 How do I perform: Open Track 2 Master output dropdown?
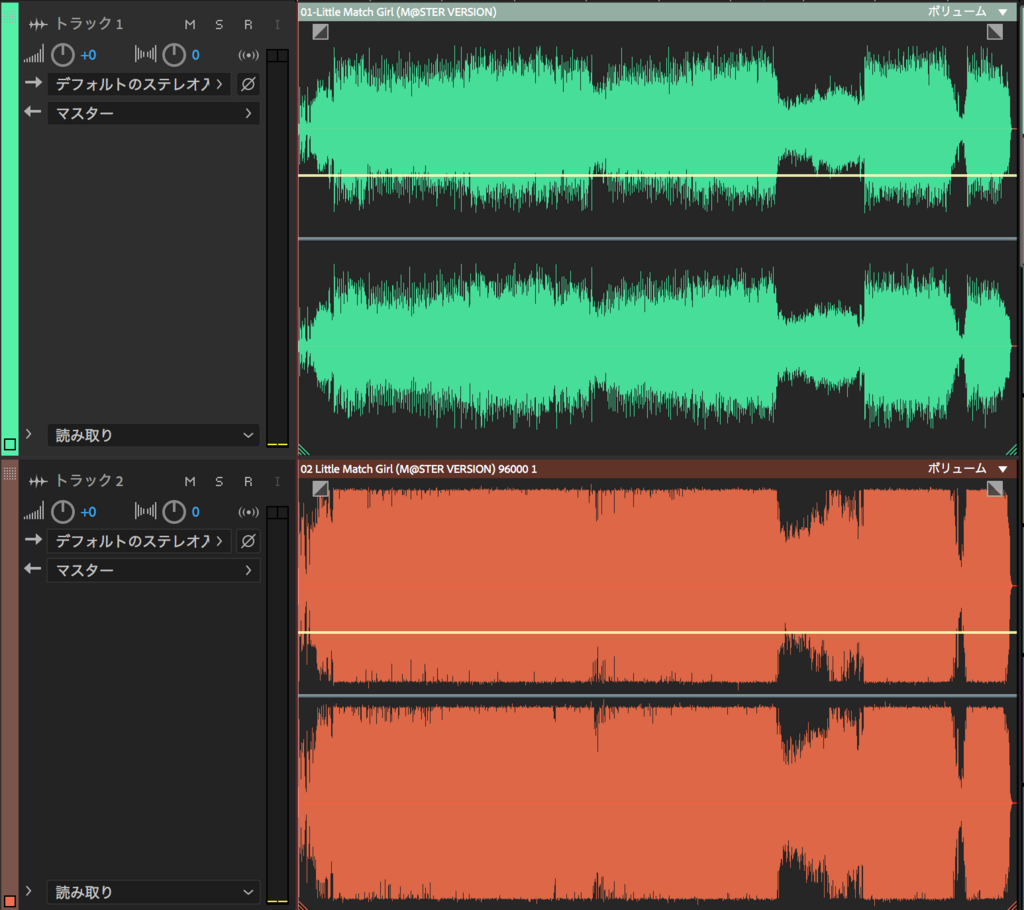pyautogui.click(x=153, y=570)
